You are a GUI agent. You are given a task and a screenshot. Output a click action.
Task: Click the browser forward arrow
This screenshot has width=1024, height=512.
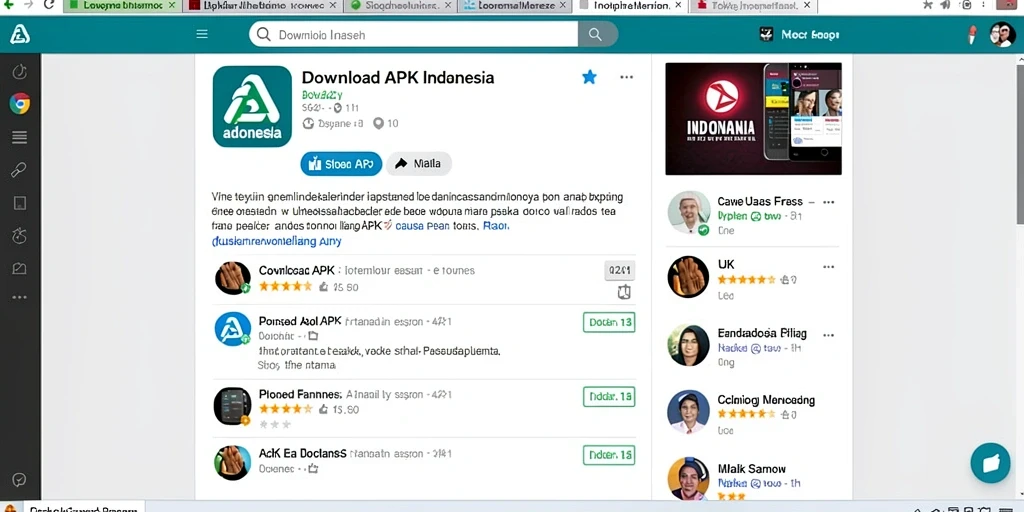27,5
